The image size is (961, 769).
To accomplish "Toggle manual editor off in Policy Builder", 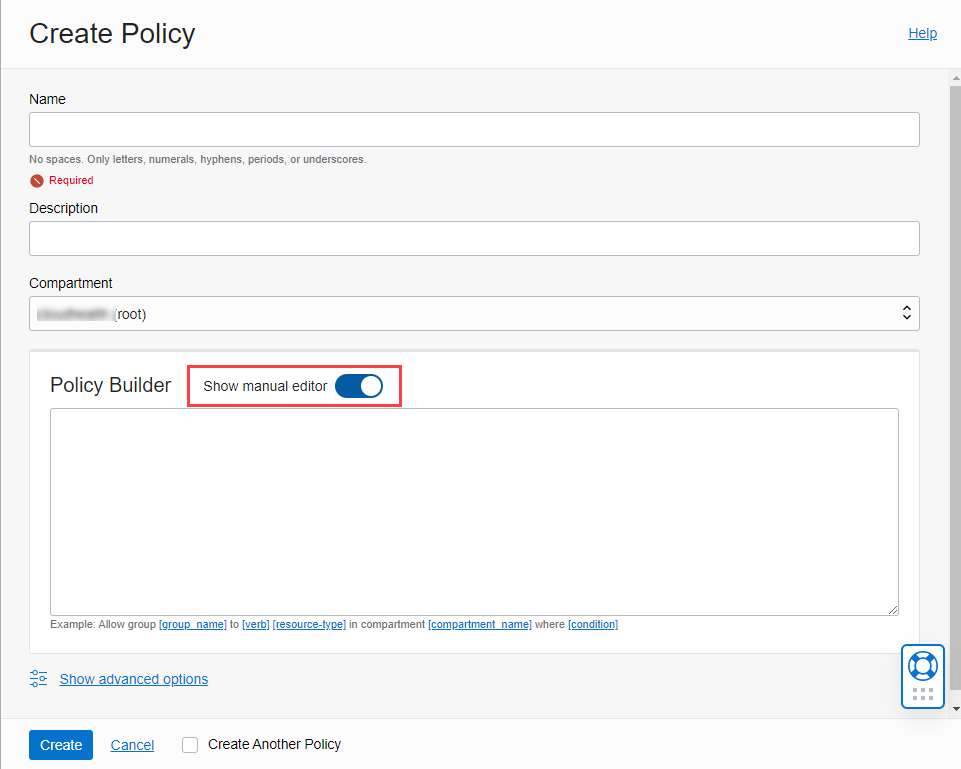I will click(x=359, y=386).
